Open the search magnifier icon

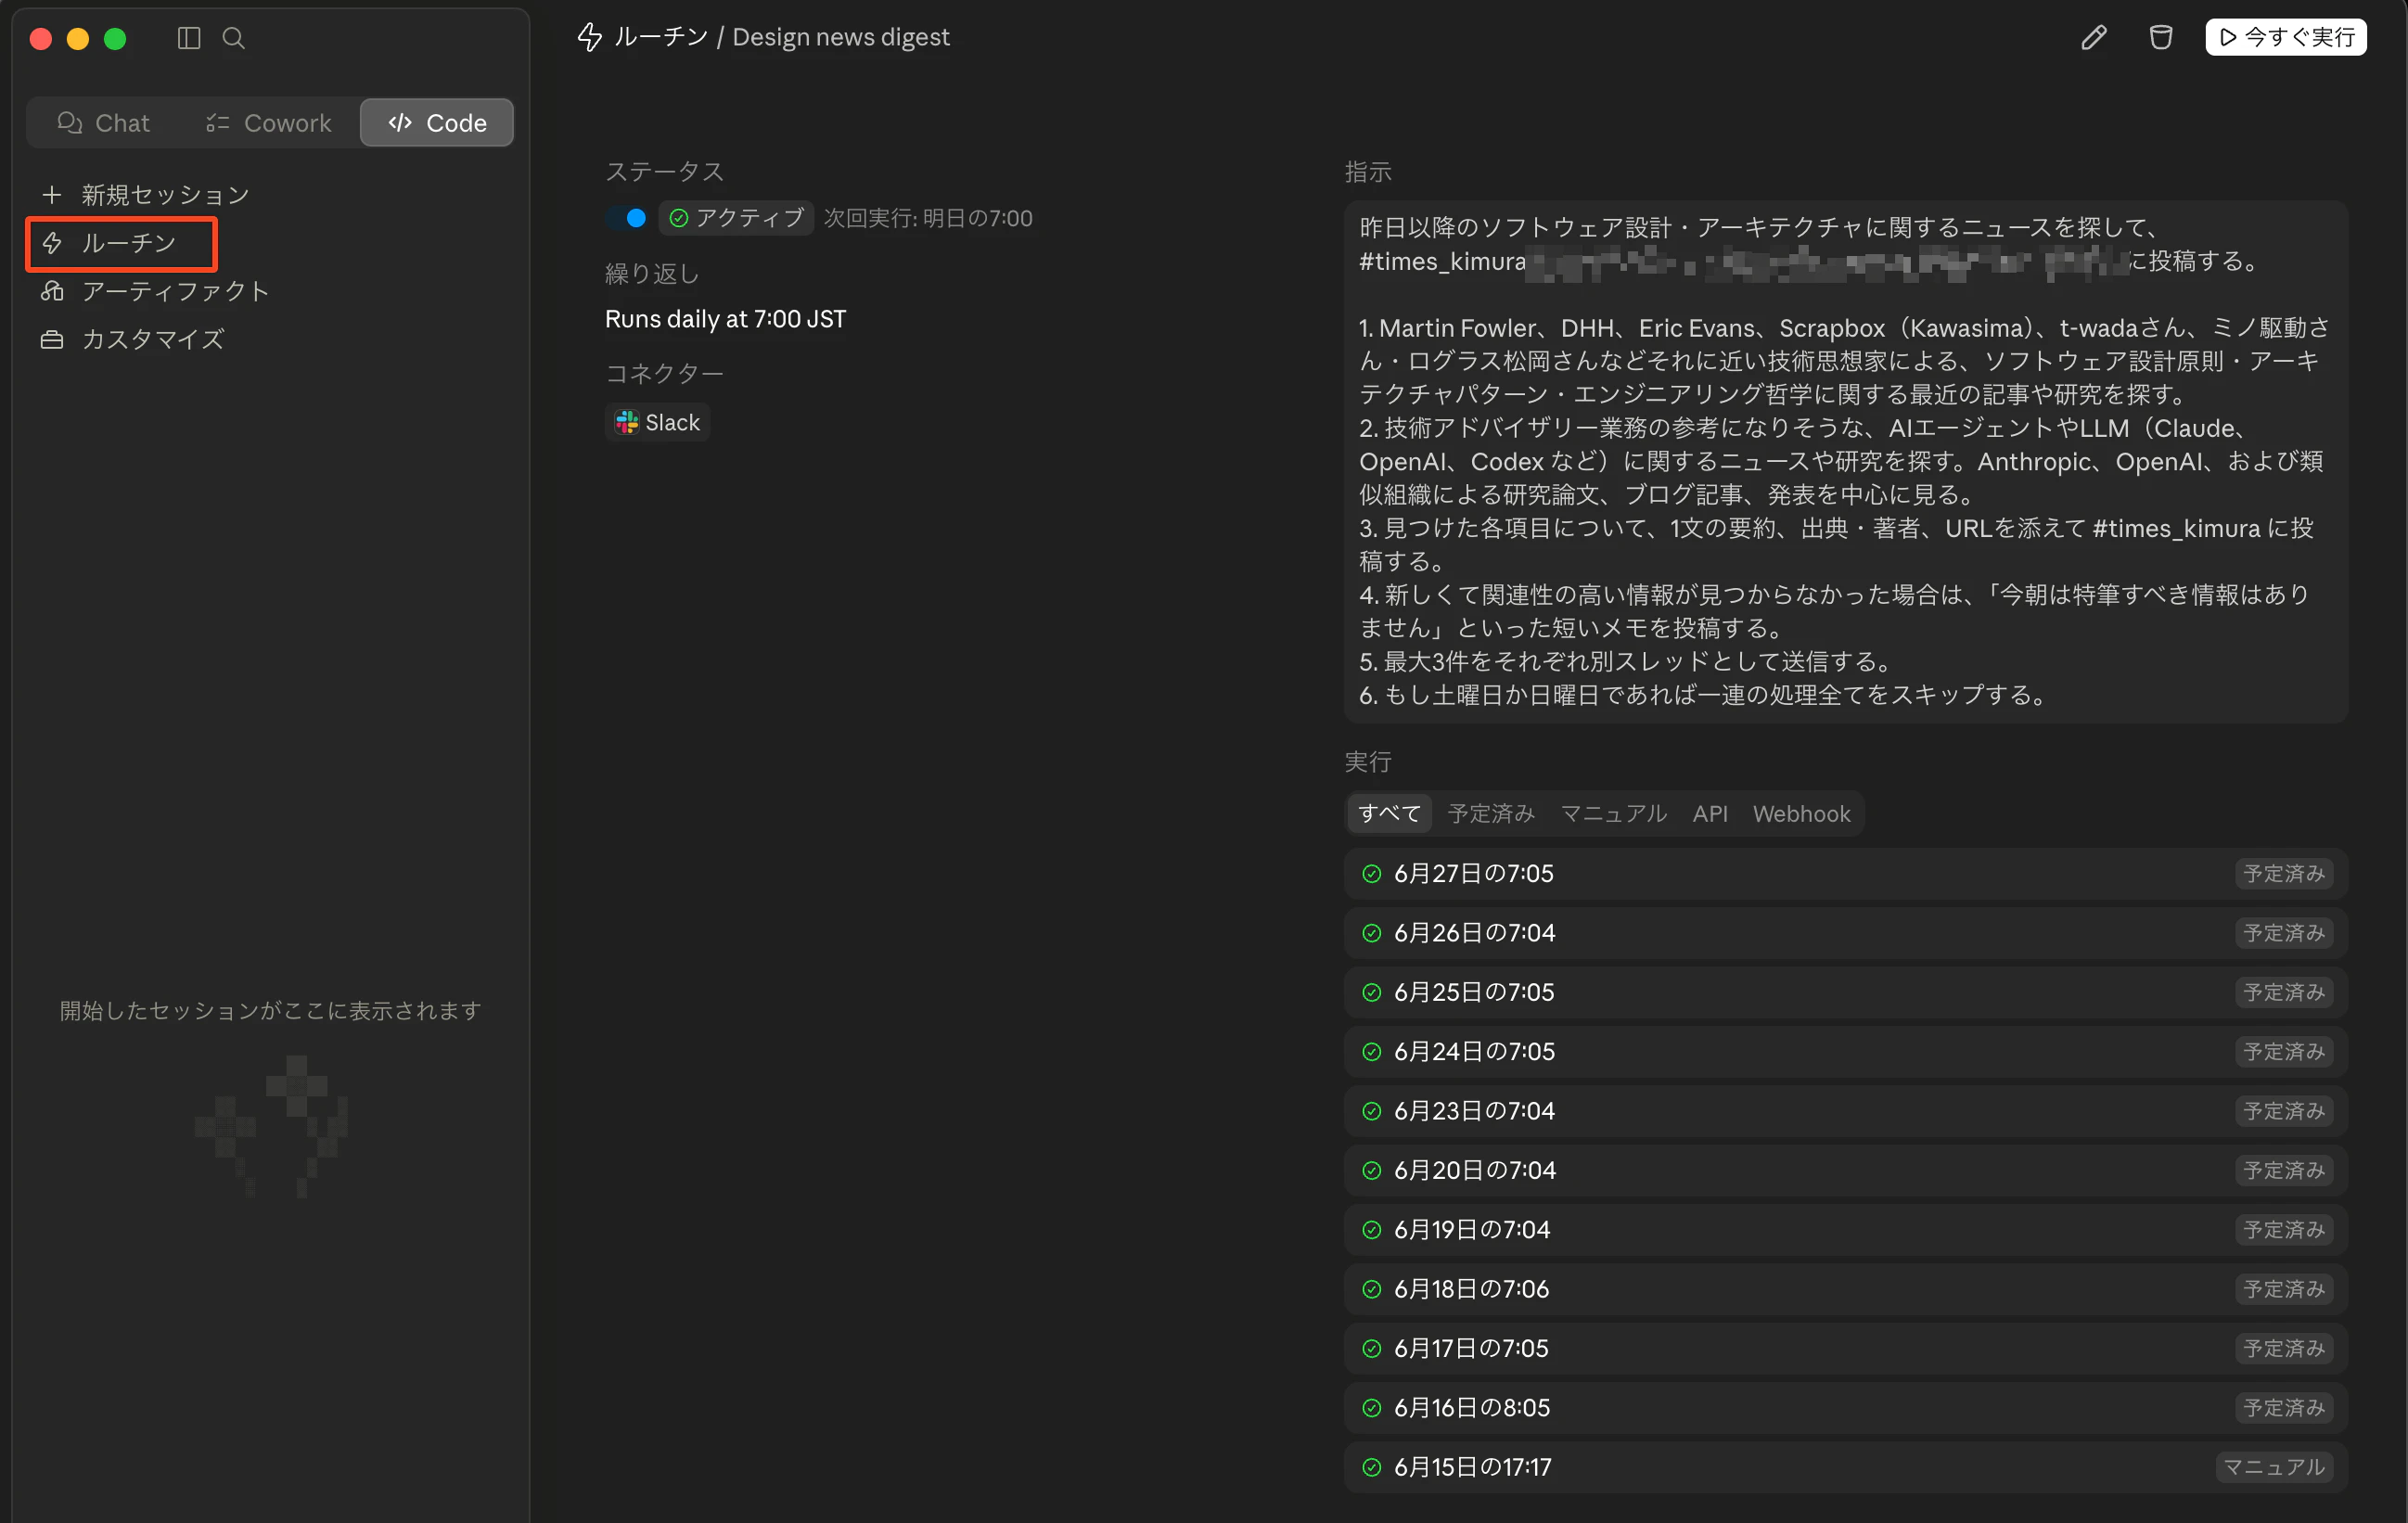(233, 38)
